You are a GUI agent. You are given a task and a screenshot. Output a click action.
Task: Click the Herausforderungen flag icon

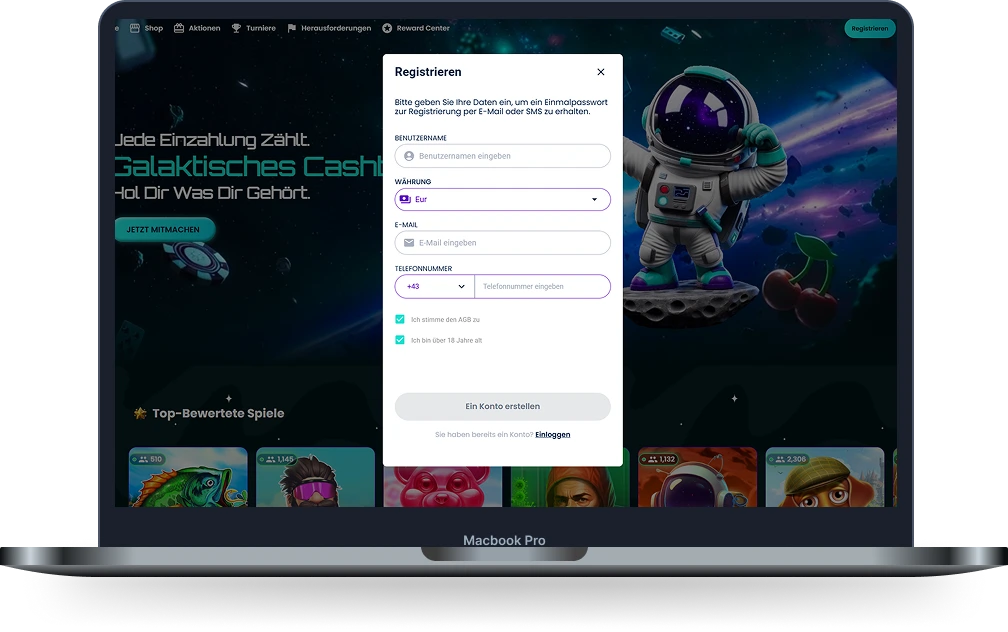coord(292,28)
